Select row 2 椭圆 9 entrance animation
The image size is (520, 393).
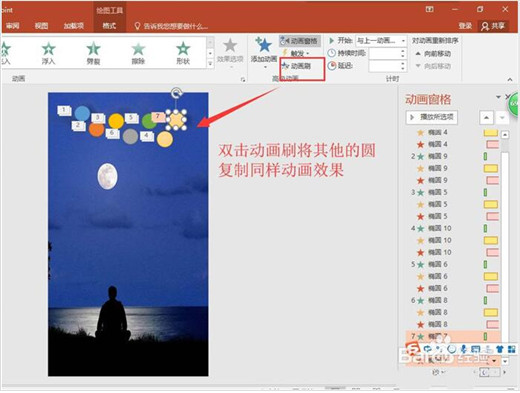(454, 156)
